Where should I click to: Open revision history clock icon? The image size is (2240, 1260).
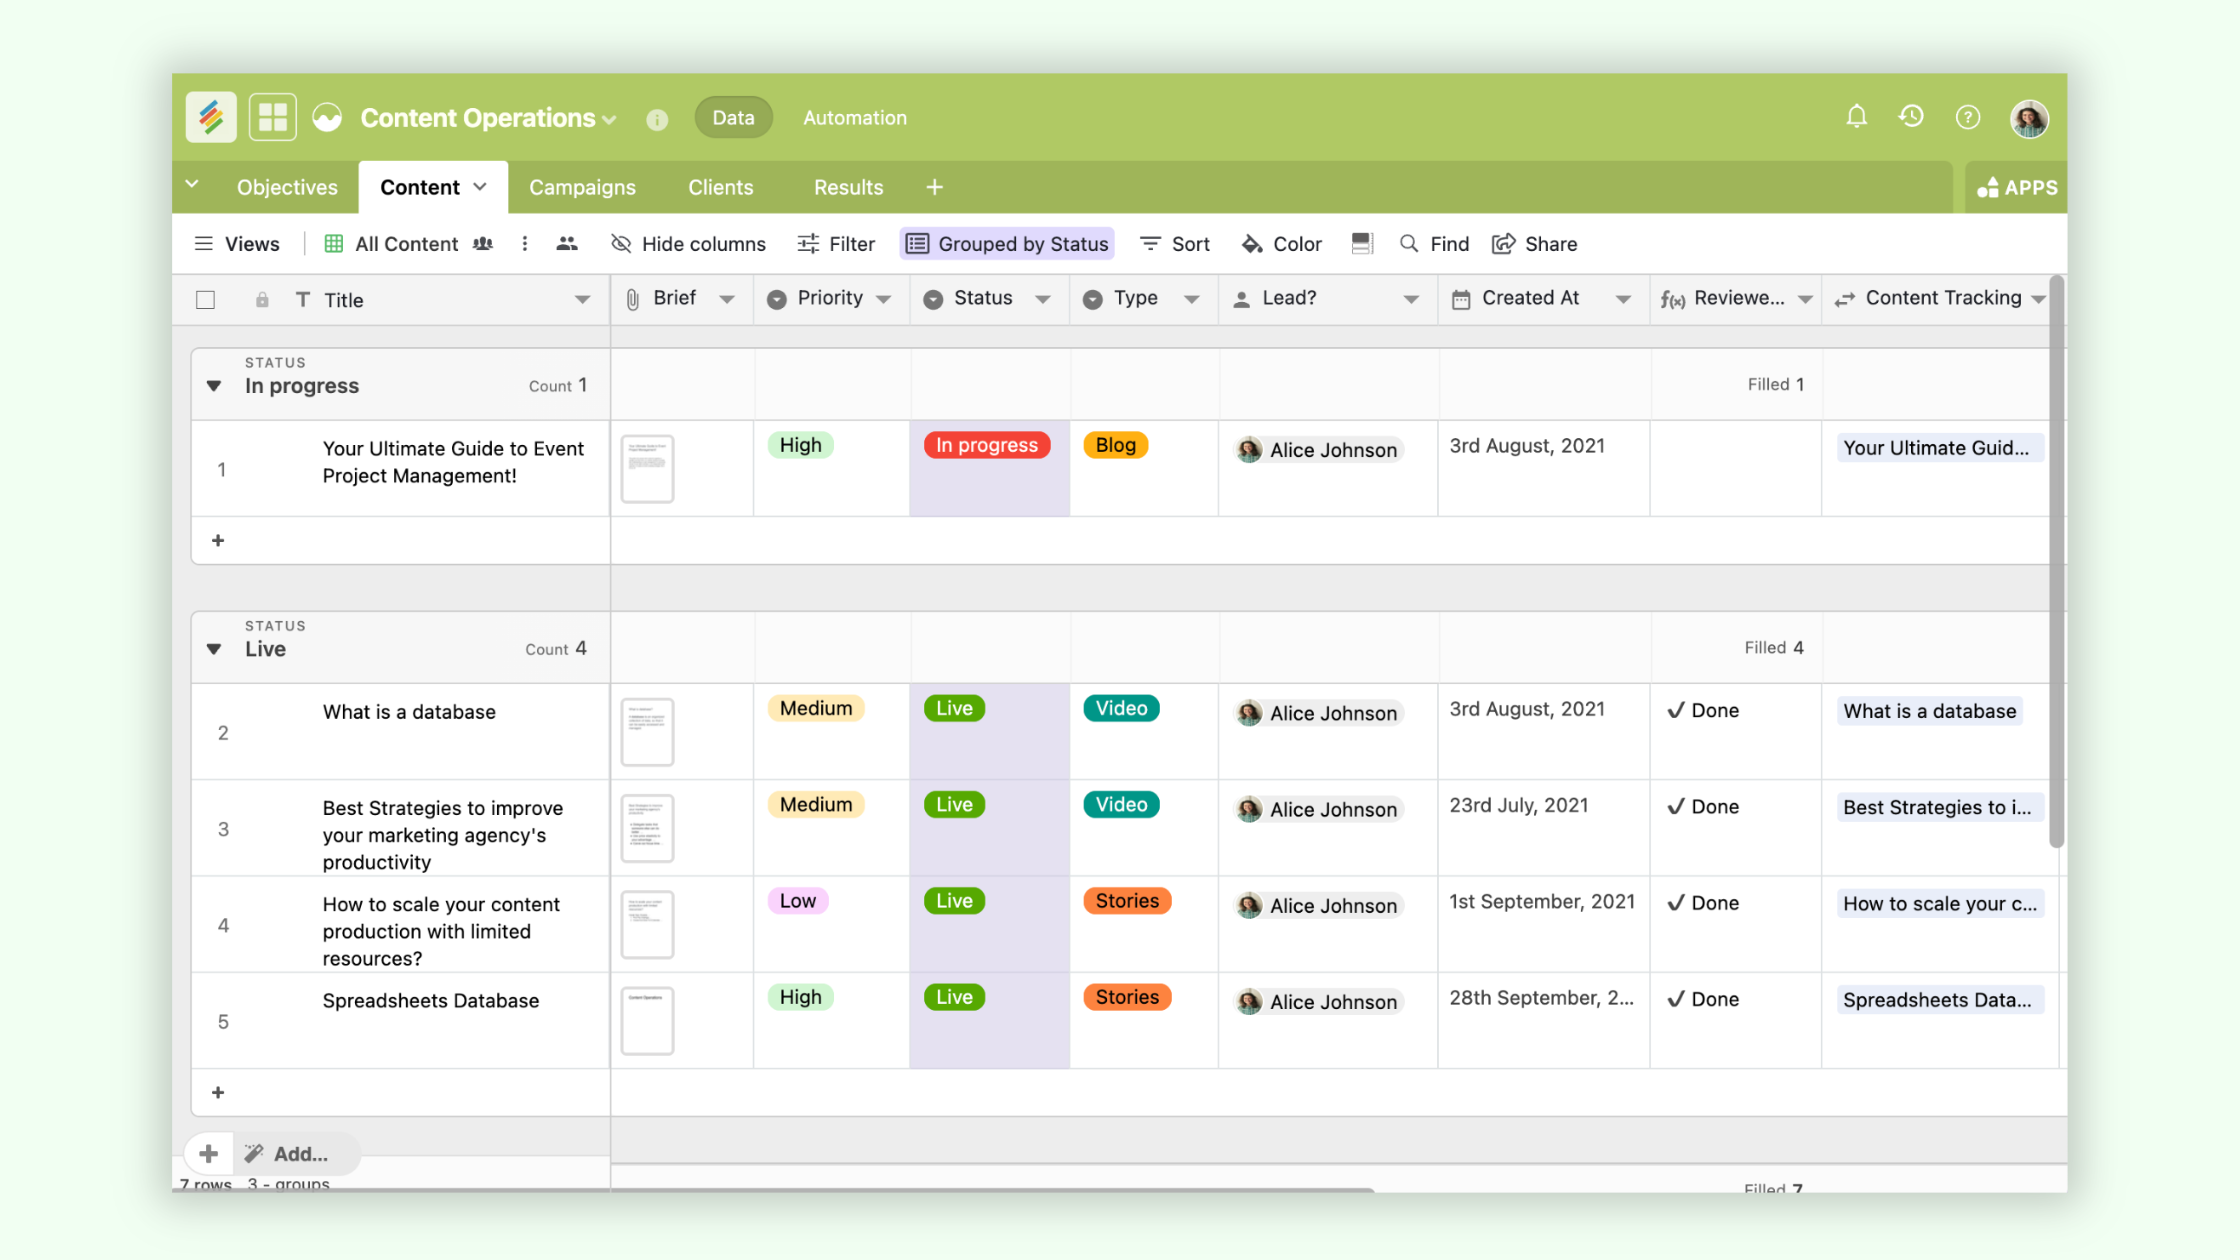[x=1911, y=117]
